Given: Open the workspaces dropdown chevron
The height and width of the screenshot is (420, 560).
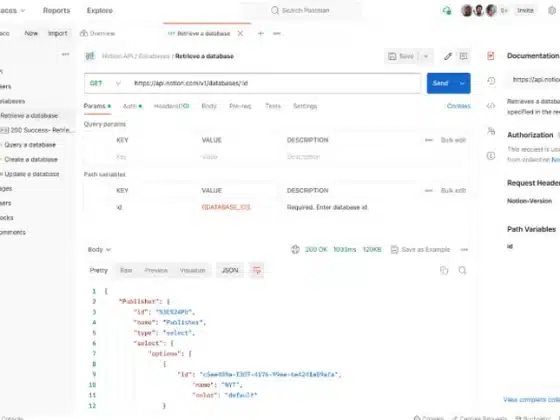Looking at the screenshot, I should (23, 10).
